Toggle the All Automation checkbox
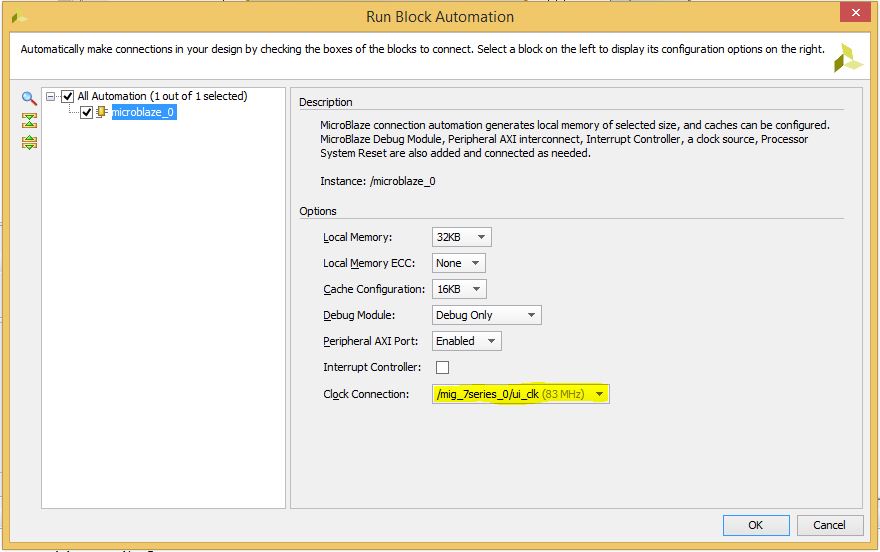The height and width of the screenshot is (552, 880). click(68, 97)
